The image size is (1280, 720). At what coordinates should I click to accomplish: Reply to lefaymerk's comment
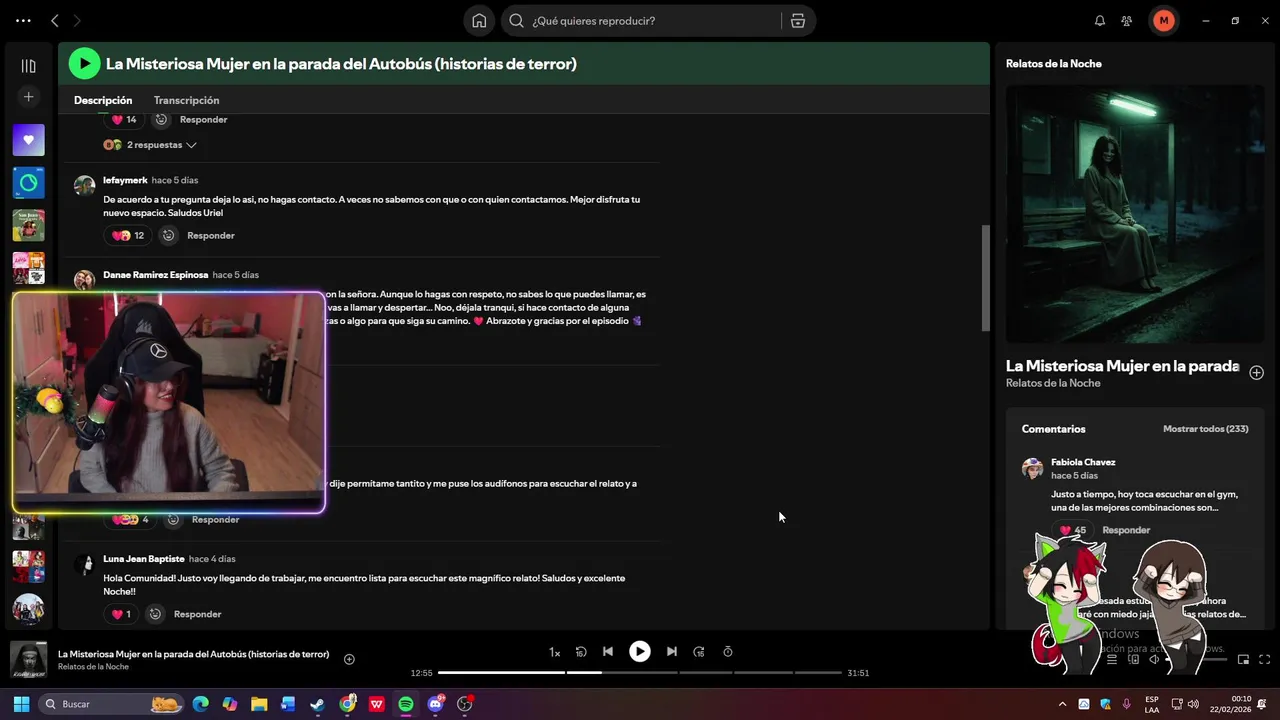pyautogui.click(x=210, y=236)
